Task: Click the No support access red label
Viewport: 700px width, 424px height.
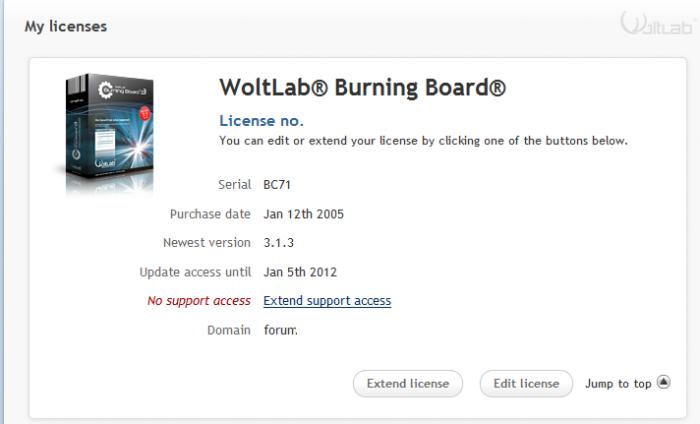Action: click(199, 301)
